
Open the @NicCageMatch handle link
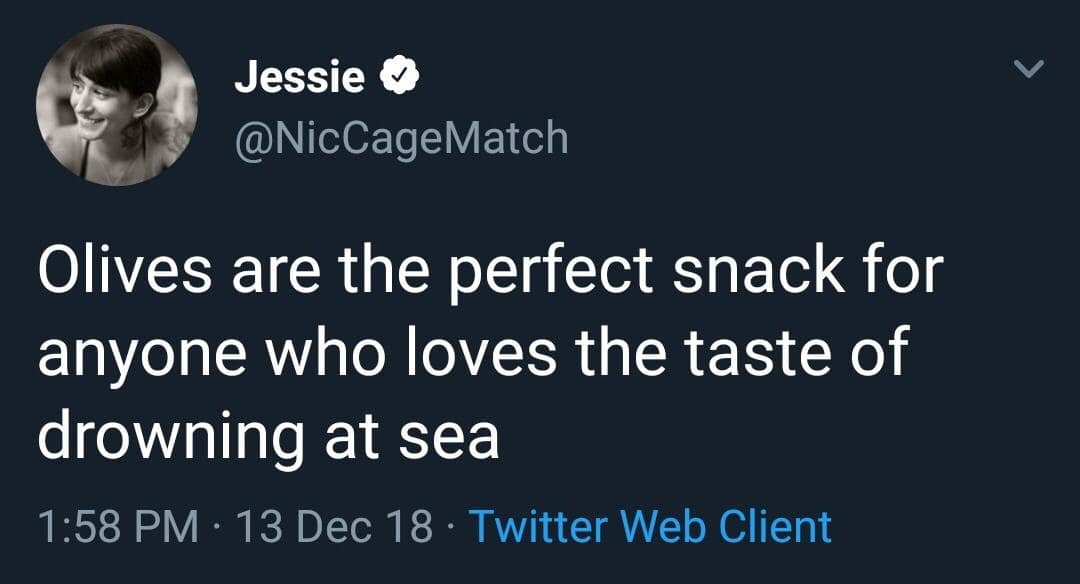pos(400,137)
